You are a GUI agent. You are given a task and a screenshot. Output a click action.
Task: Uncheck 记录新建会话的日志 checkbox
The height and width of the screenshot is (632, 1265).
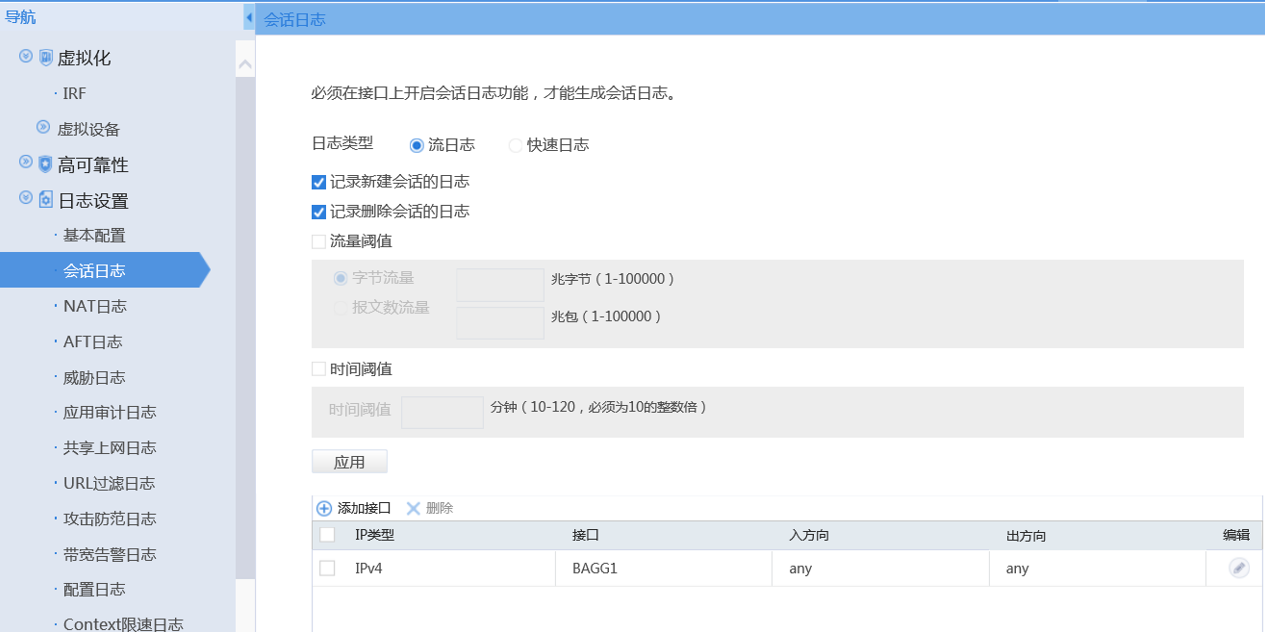319,182
